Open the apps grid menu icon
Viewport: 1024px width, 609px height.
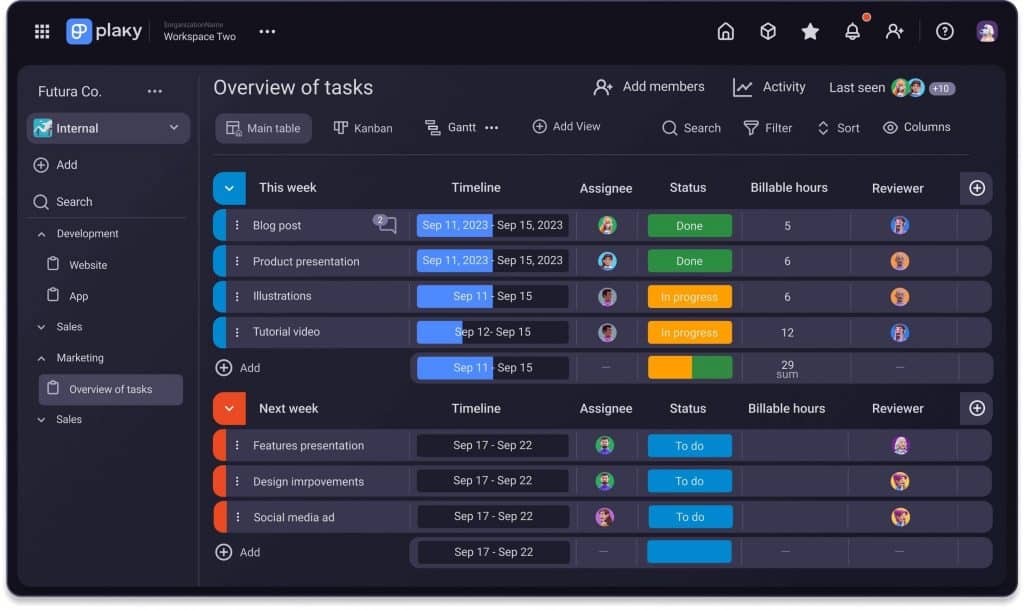(x=42, y=31)
